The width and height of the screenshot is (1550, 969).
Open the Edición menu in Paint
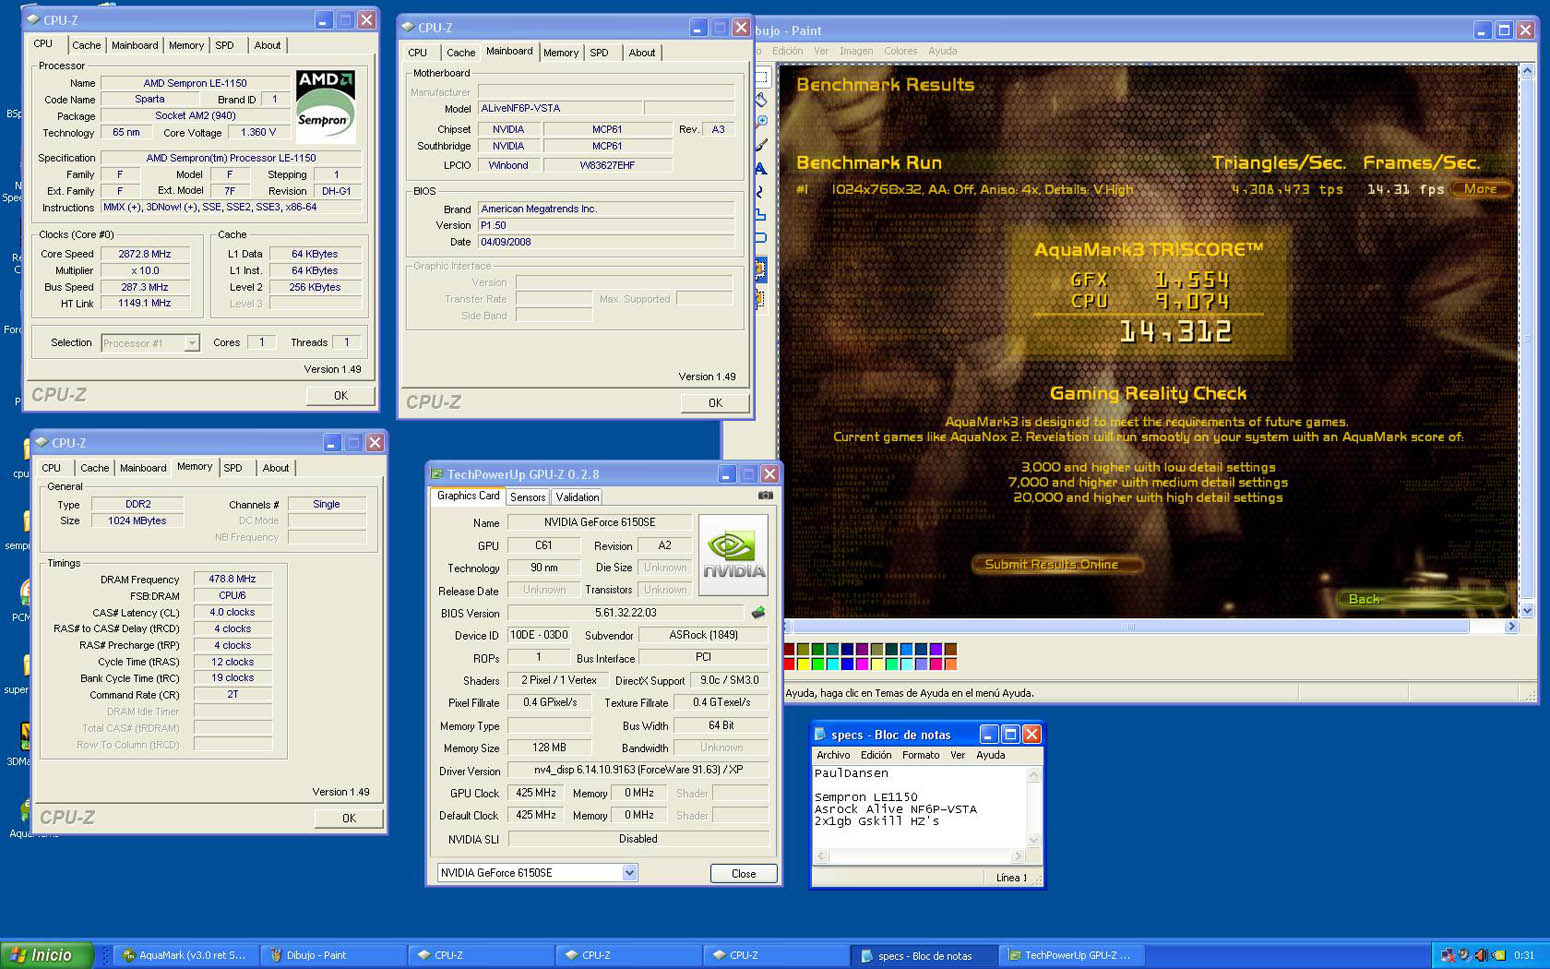[787, 51]
